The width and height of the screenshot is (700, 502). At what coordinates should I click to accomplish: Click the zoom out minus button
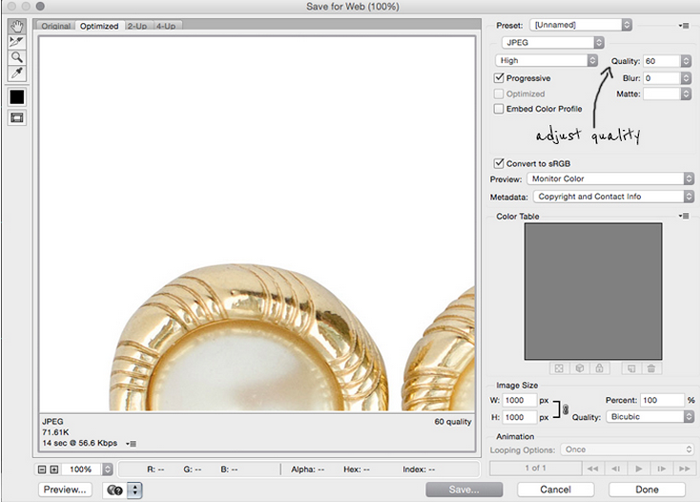pyautogui.click(x=42, y=469)
